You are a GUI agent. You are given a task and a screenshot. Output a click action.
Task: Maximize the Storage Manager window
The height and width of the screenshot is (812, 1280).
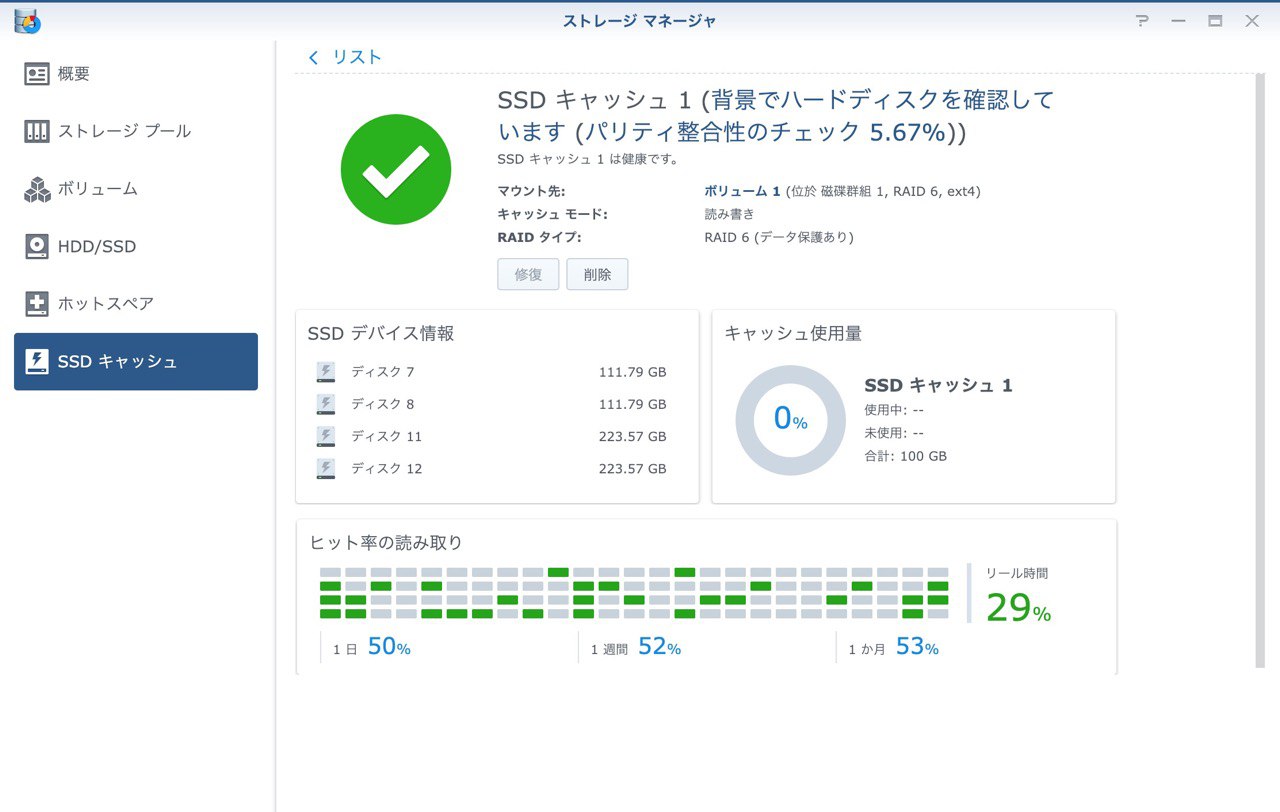pyautogui.click(x=1215, y=20)
